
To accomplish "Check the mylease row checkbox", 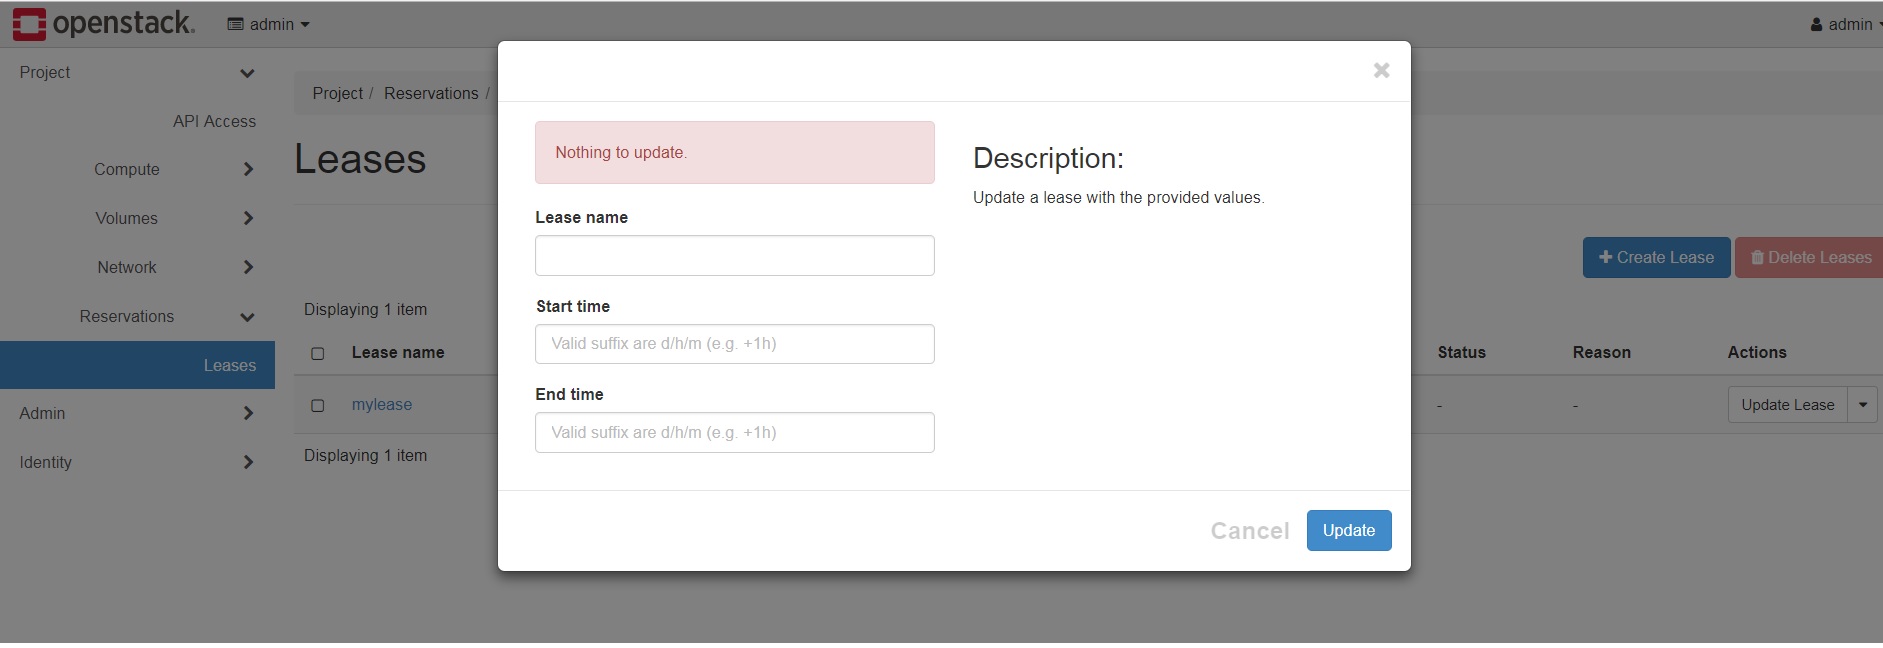I will (x=318, y=405).
